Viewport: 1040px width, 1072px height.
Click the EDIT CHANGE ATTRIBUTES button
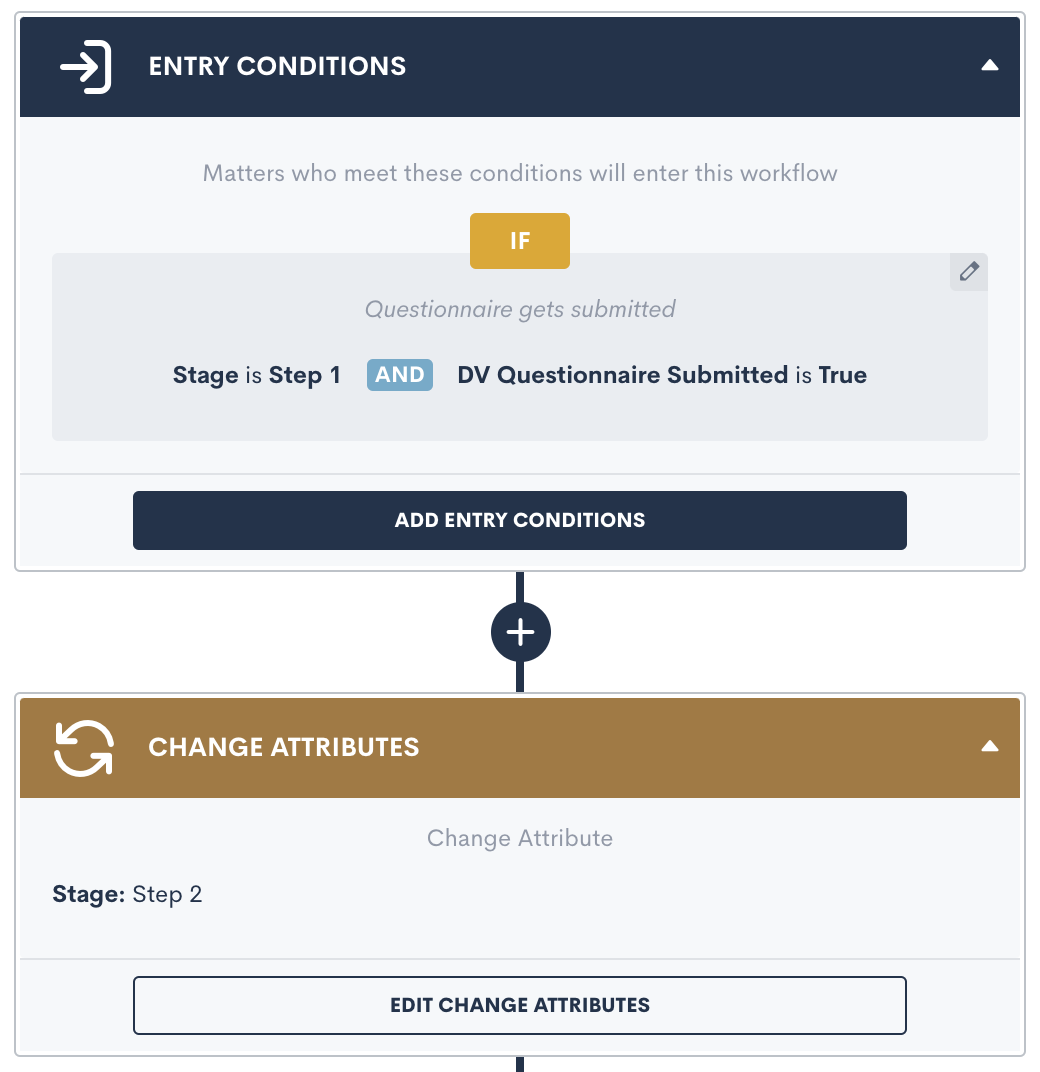[520, 1005]
